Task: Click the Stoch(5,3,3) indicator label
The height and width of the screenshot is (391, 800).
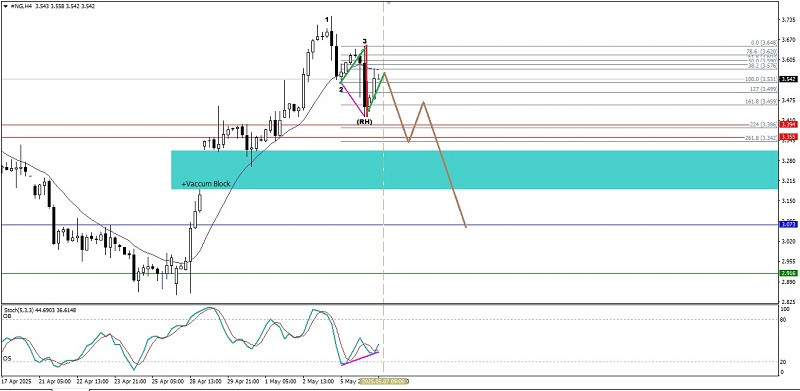Action: coord(18,309)
